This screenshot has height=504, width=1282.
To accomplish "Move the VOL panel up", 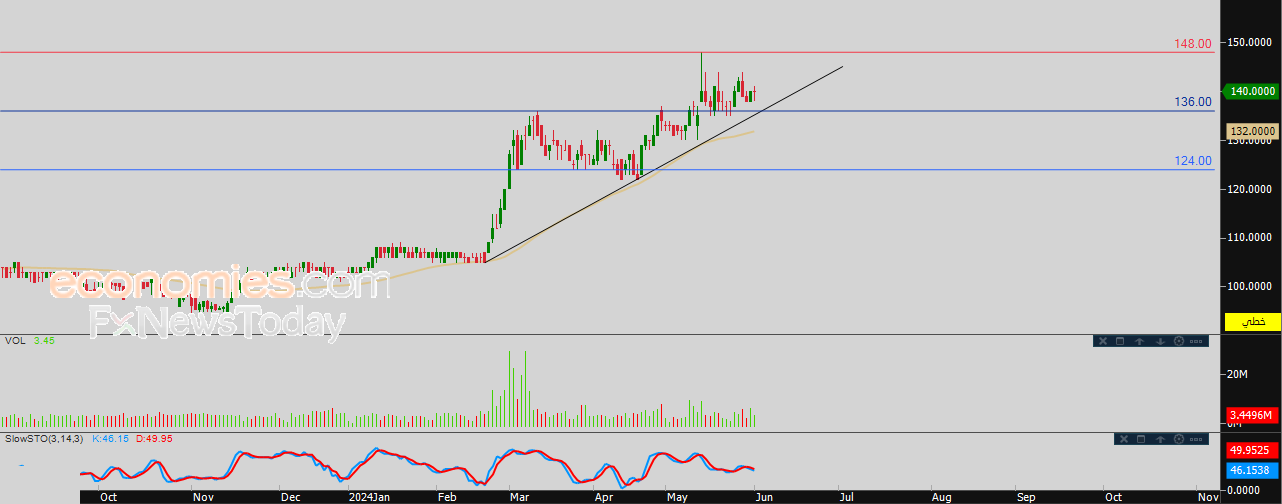I will [x=1139, y=341].
